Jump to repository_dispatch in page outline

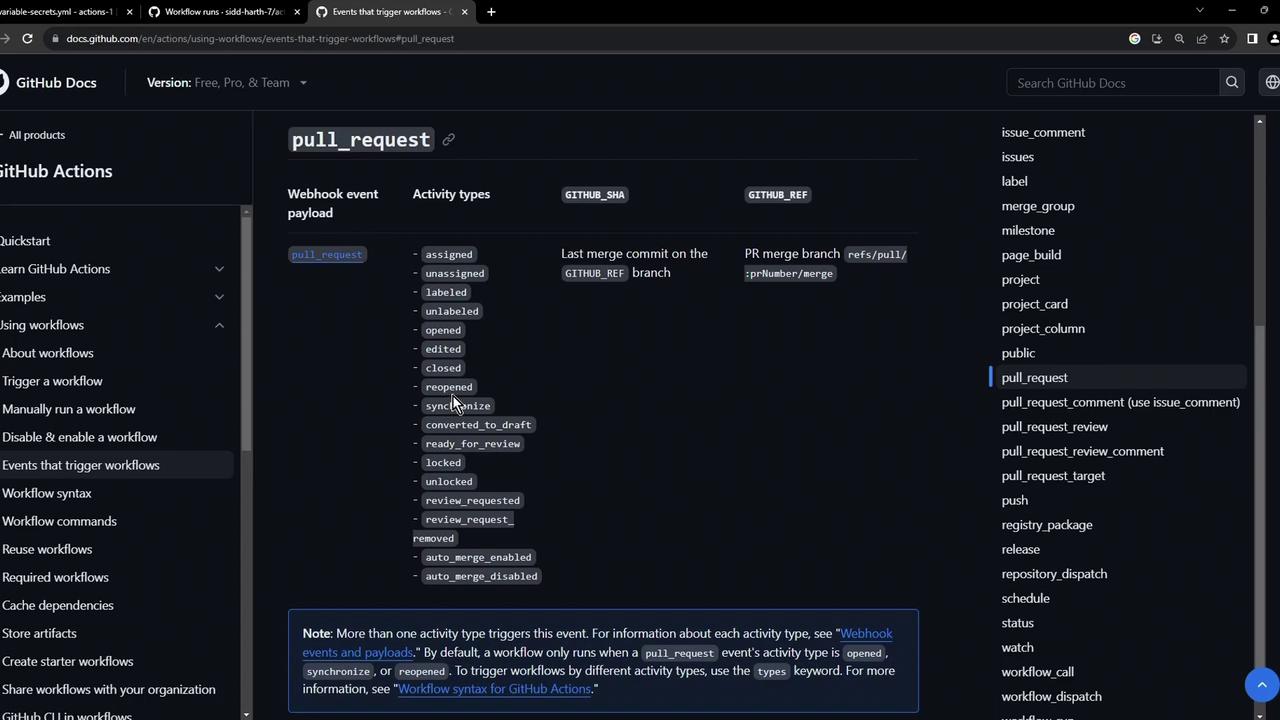pyautogui.click(x=1054, y=574)
